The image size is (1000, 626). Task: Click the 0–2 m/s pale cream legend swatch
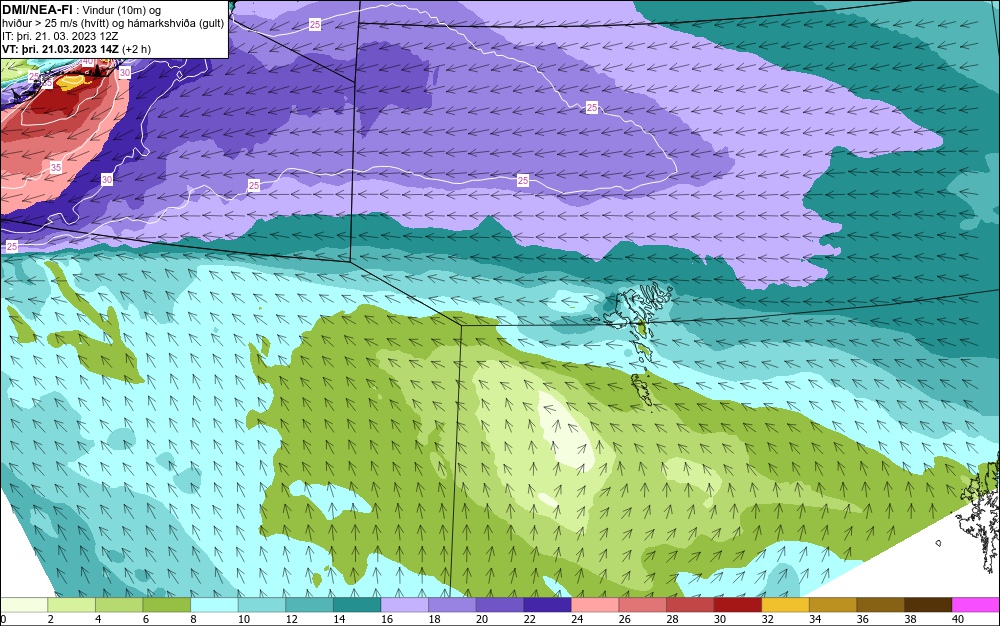[x=24, y=605]
